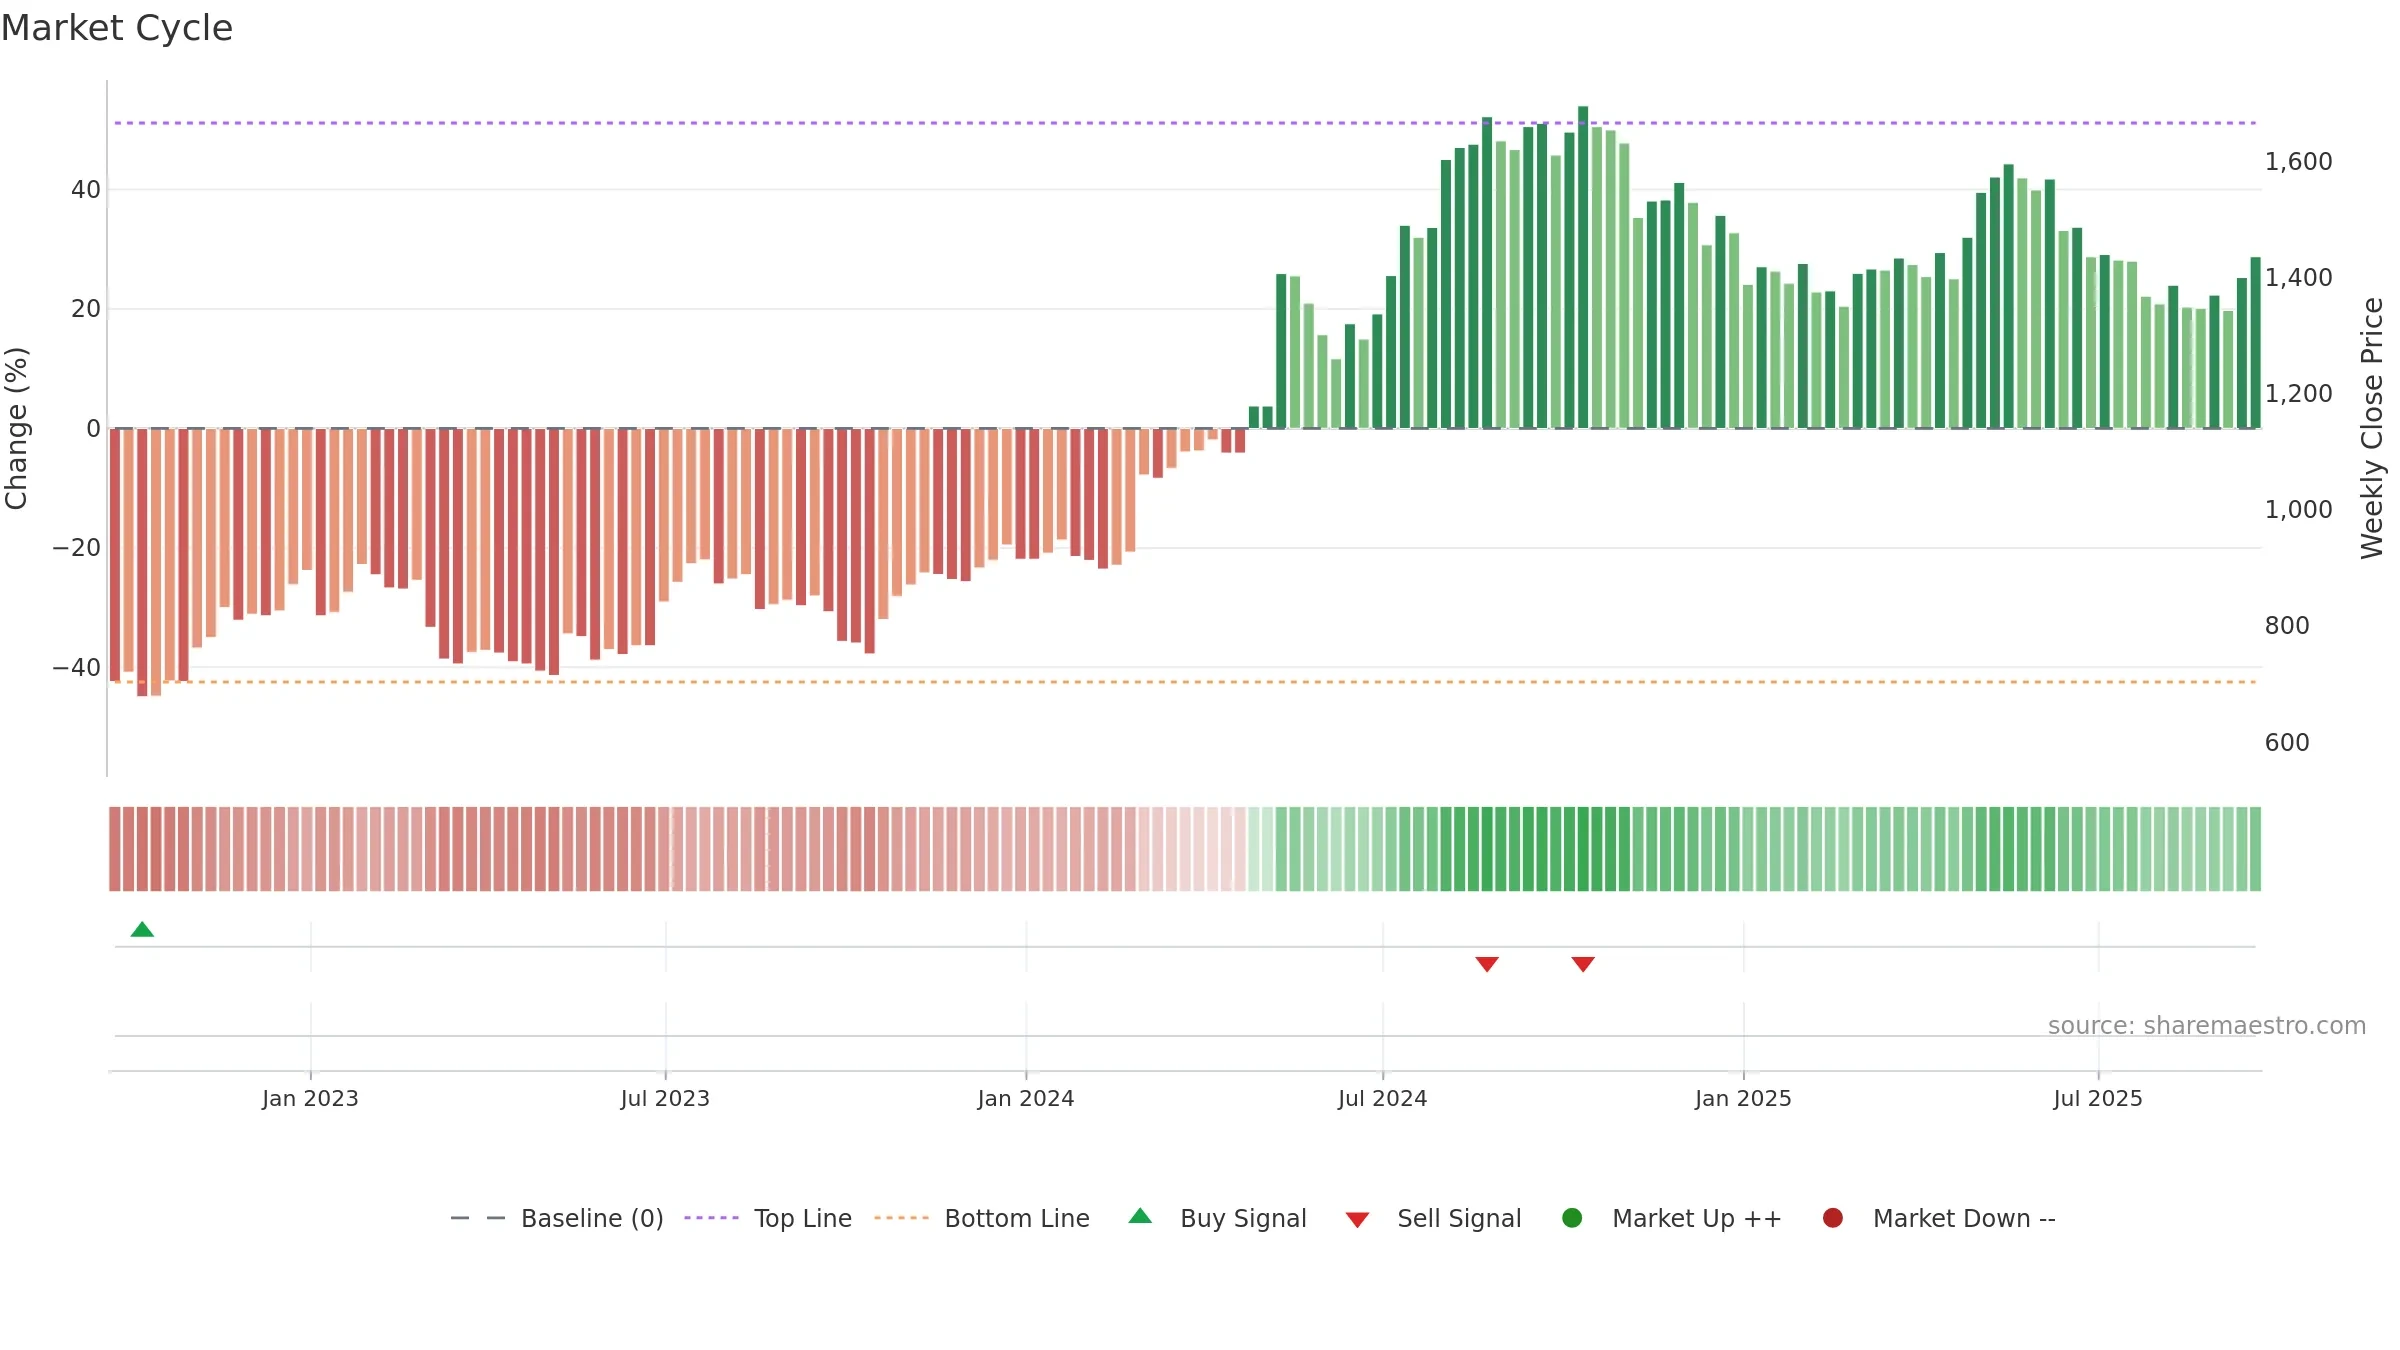Click the Jan 2023 axis label
The width and height of the screenshot is (2400, 1350).
pos(310,1099)
